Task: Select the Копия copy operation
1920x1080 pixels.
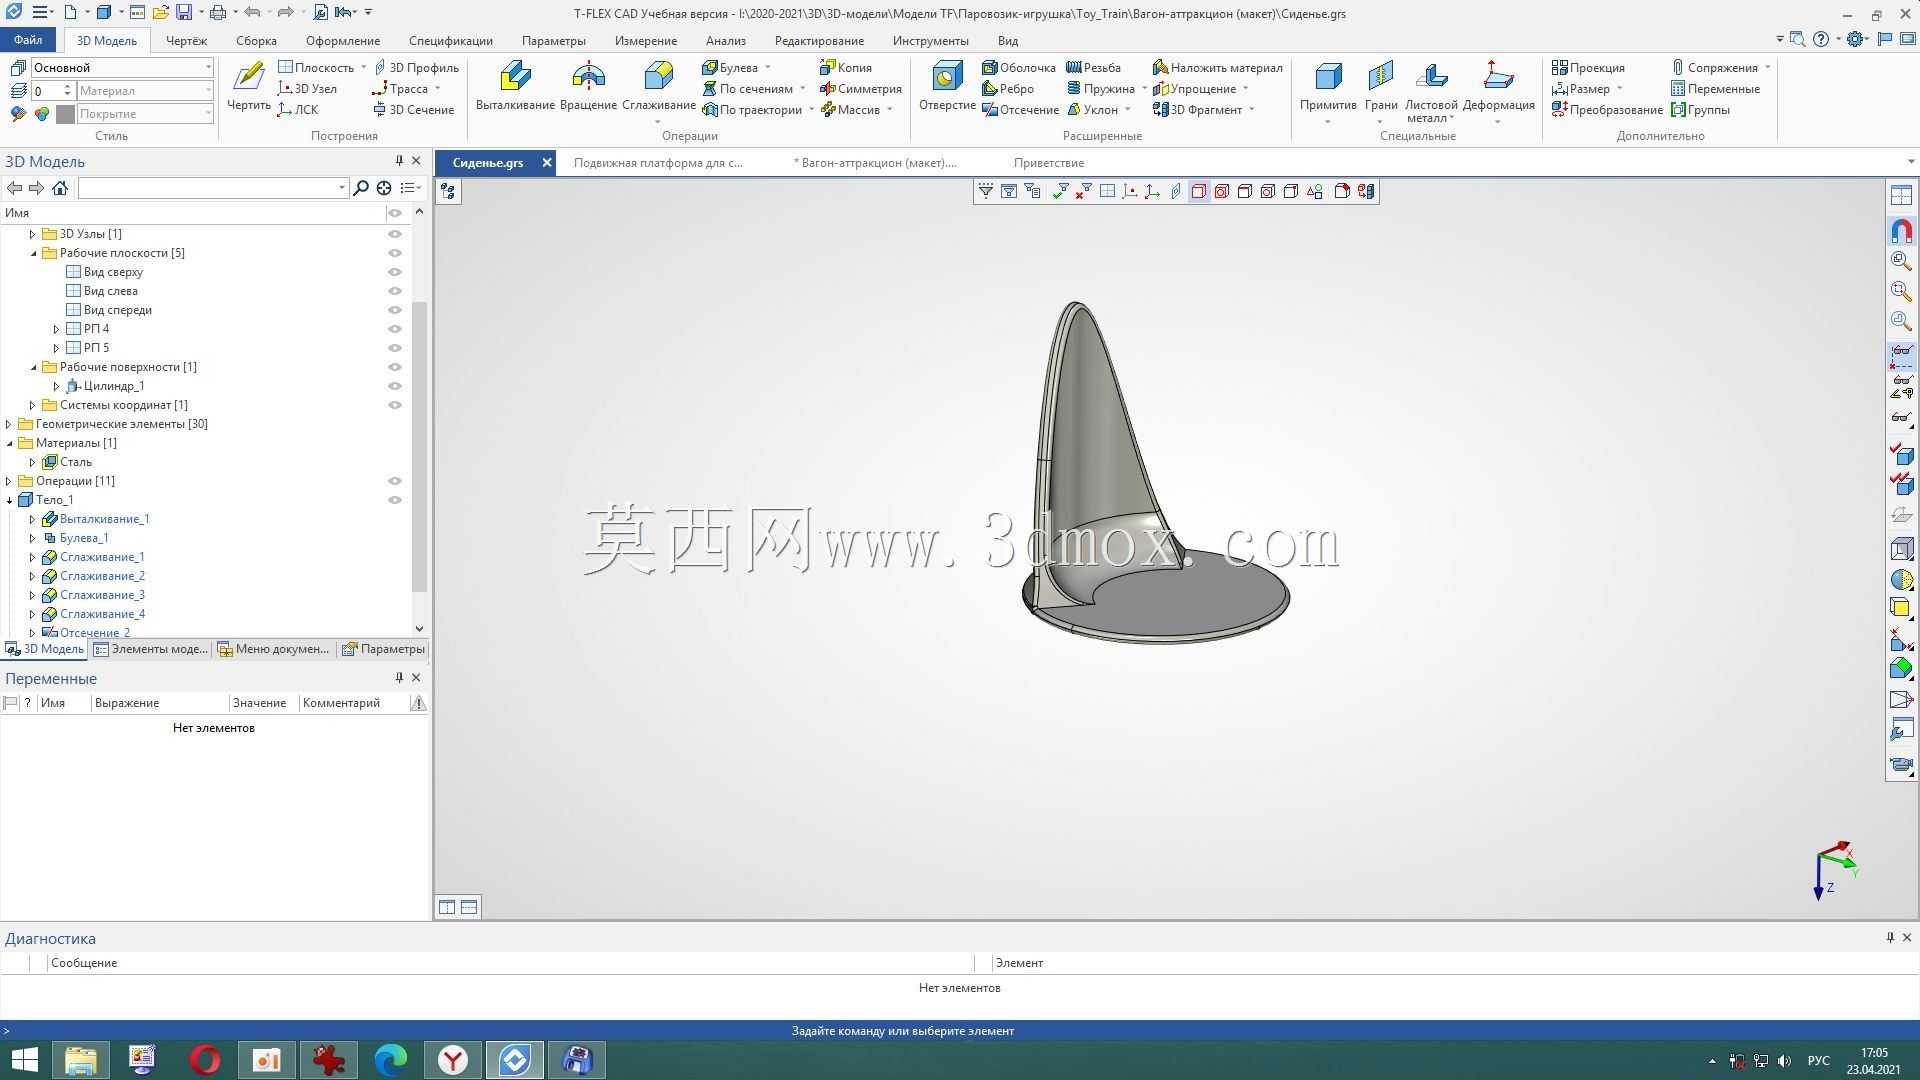Action: 846,68
